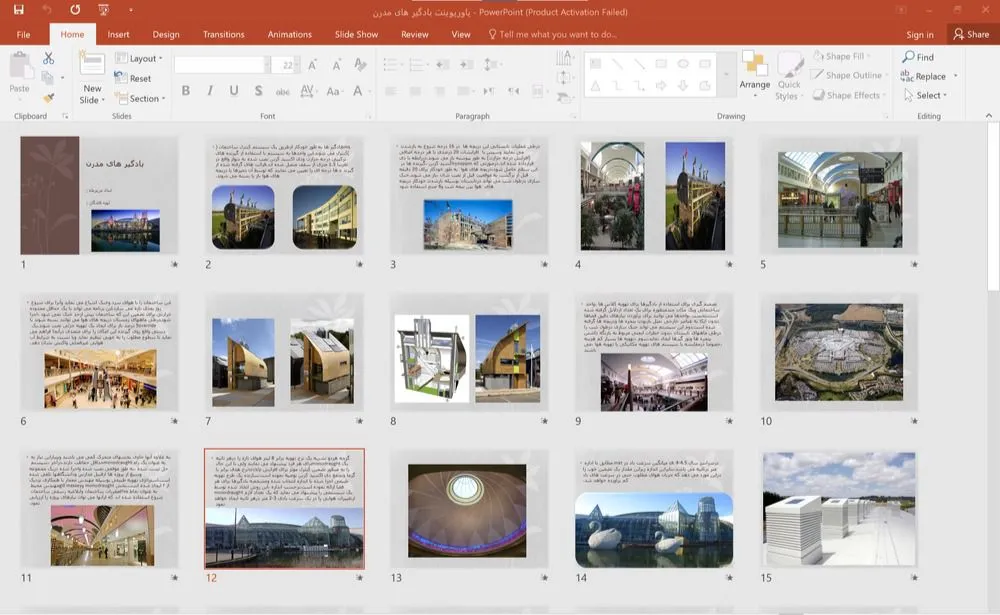Toggle Bold formatting
1000x615 pixels.
pyautogui.click(x=185, y=91)
